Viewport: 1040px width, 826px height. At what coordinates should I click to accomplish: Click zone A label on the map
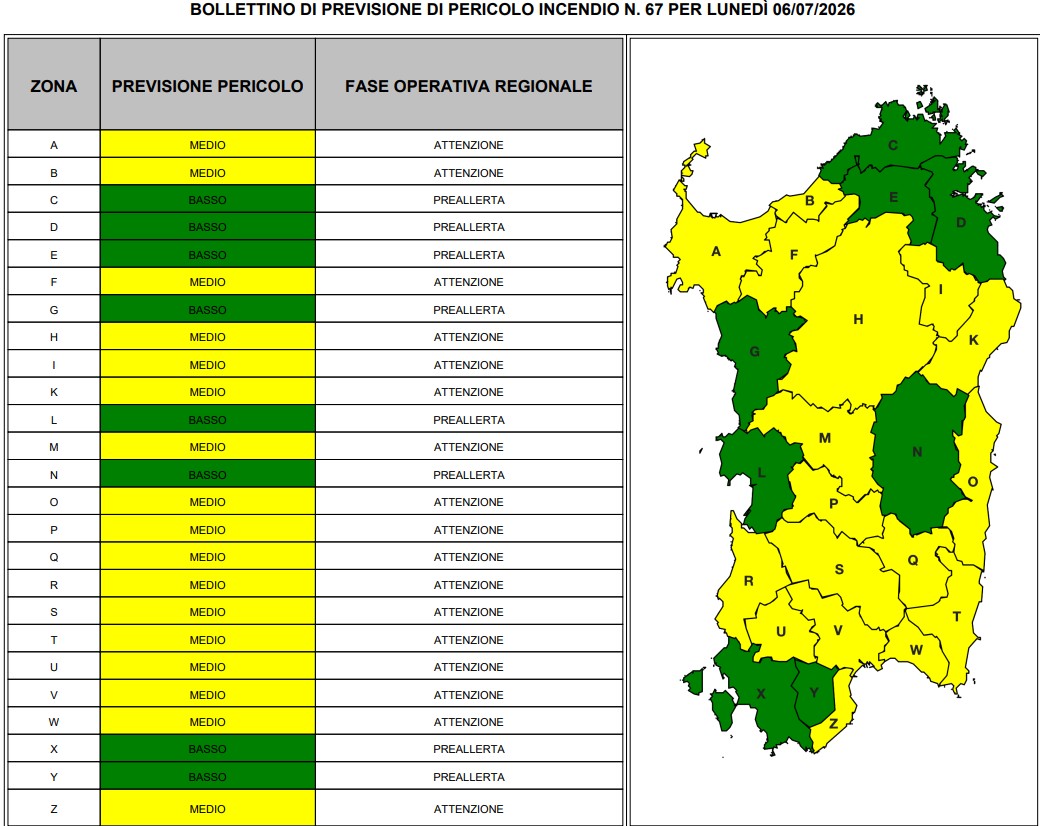716,251
